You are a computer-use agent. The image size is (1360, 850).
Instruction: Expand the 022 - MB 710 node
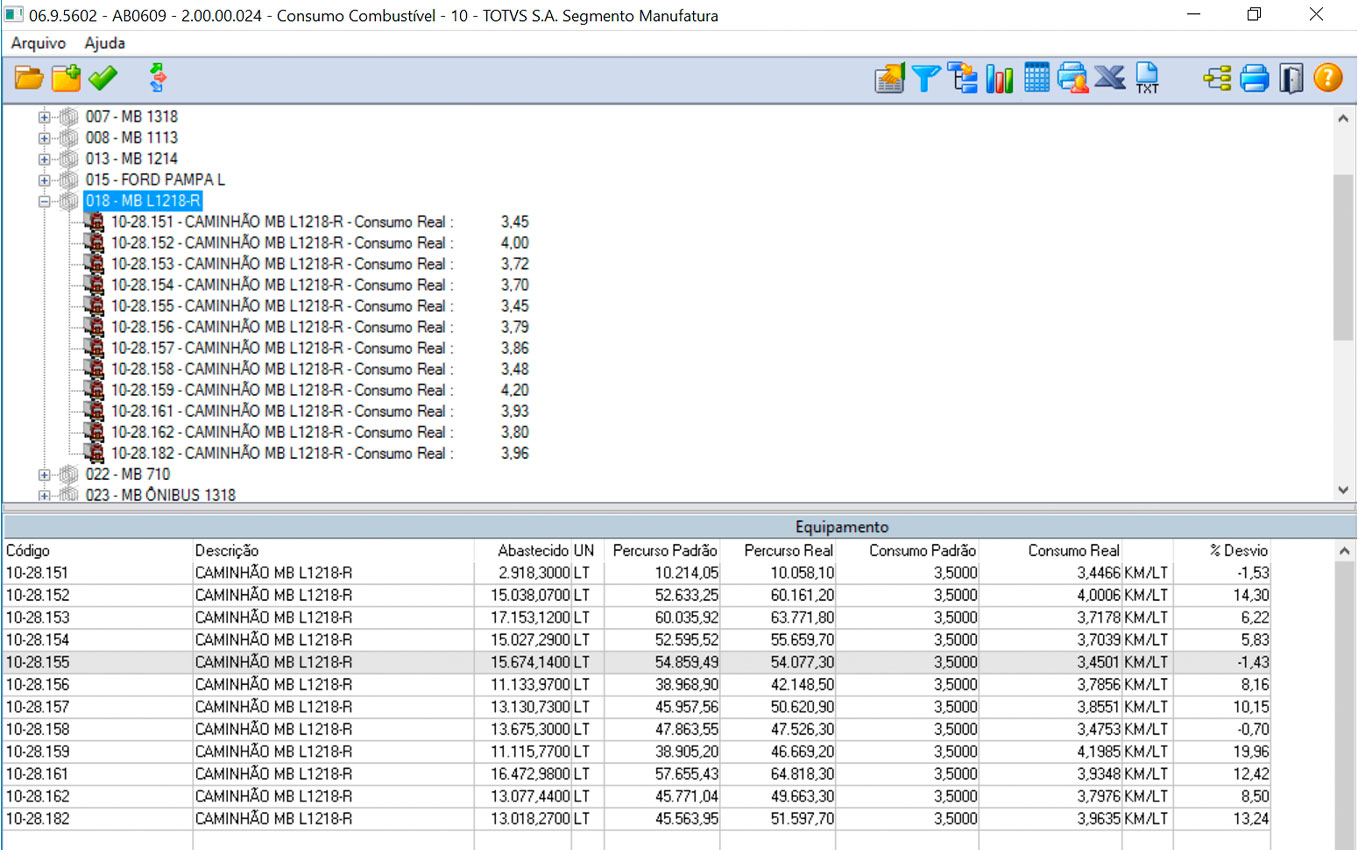(x=44, y=475)
